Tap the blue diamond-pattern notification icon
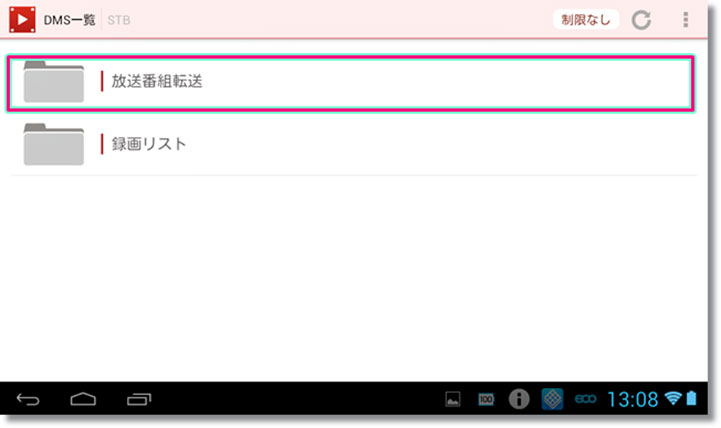Image resolution: width=721 pixels, height=428 pixels. [552, 399]
